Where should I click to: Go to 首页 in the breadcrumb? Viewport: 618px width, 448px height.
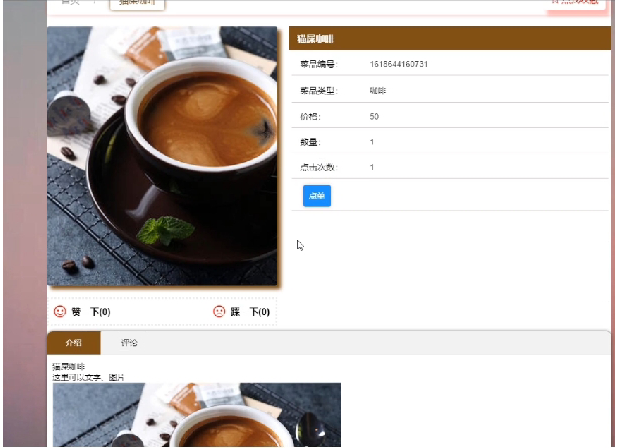(70, 3)
